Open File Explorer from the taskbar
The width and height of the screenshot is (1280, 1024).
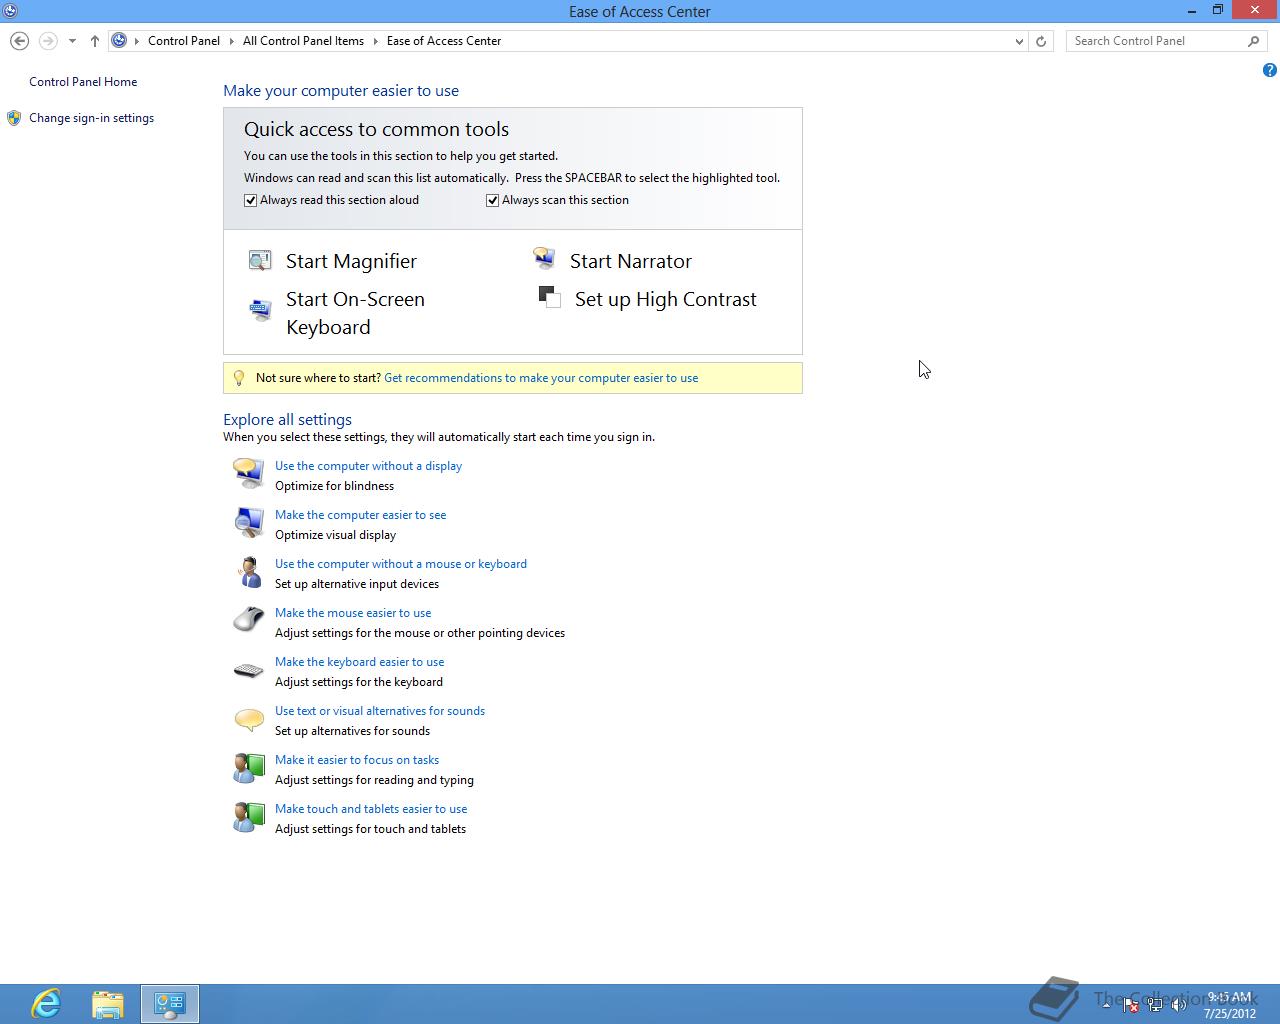[108, 1003]
